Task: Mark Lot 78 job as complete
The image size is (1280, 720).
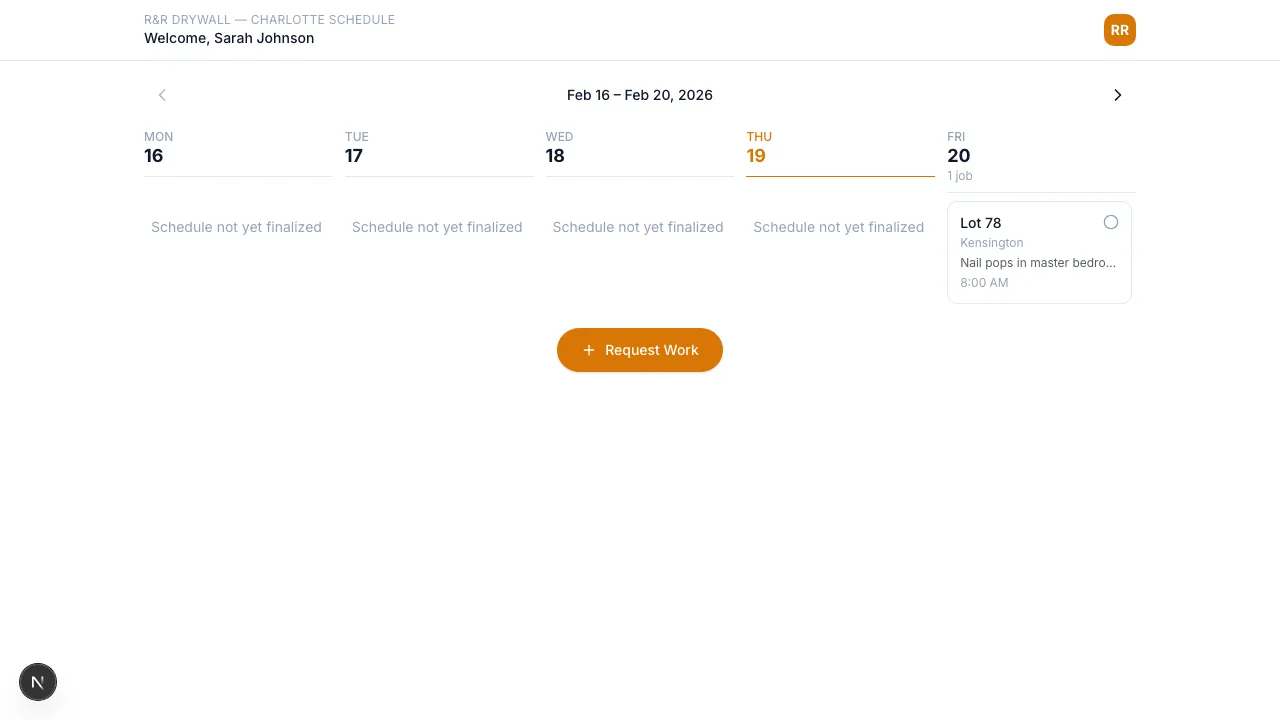Action: pos(1110,222)
